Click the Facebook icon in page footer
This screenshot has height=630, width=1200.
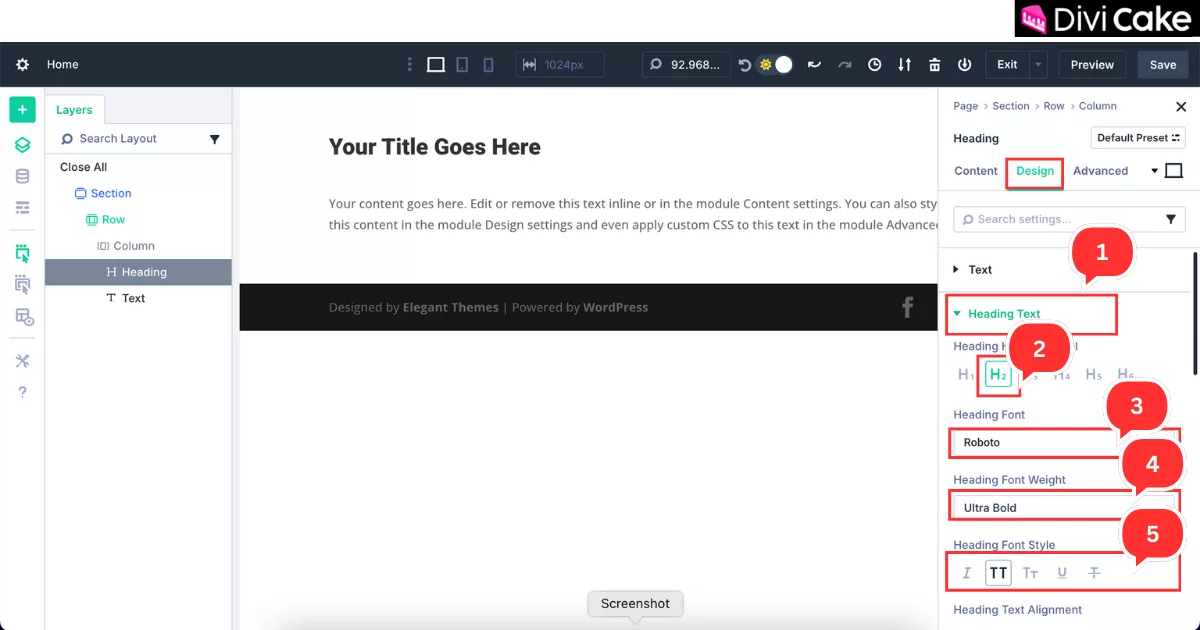[908, 307]
